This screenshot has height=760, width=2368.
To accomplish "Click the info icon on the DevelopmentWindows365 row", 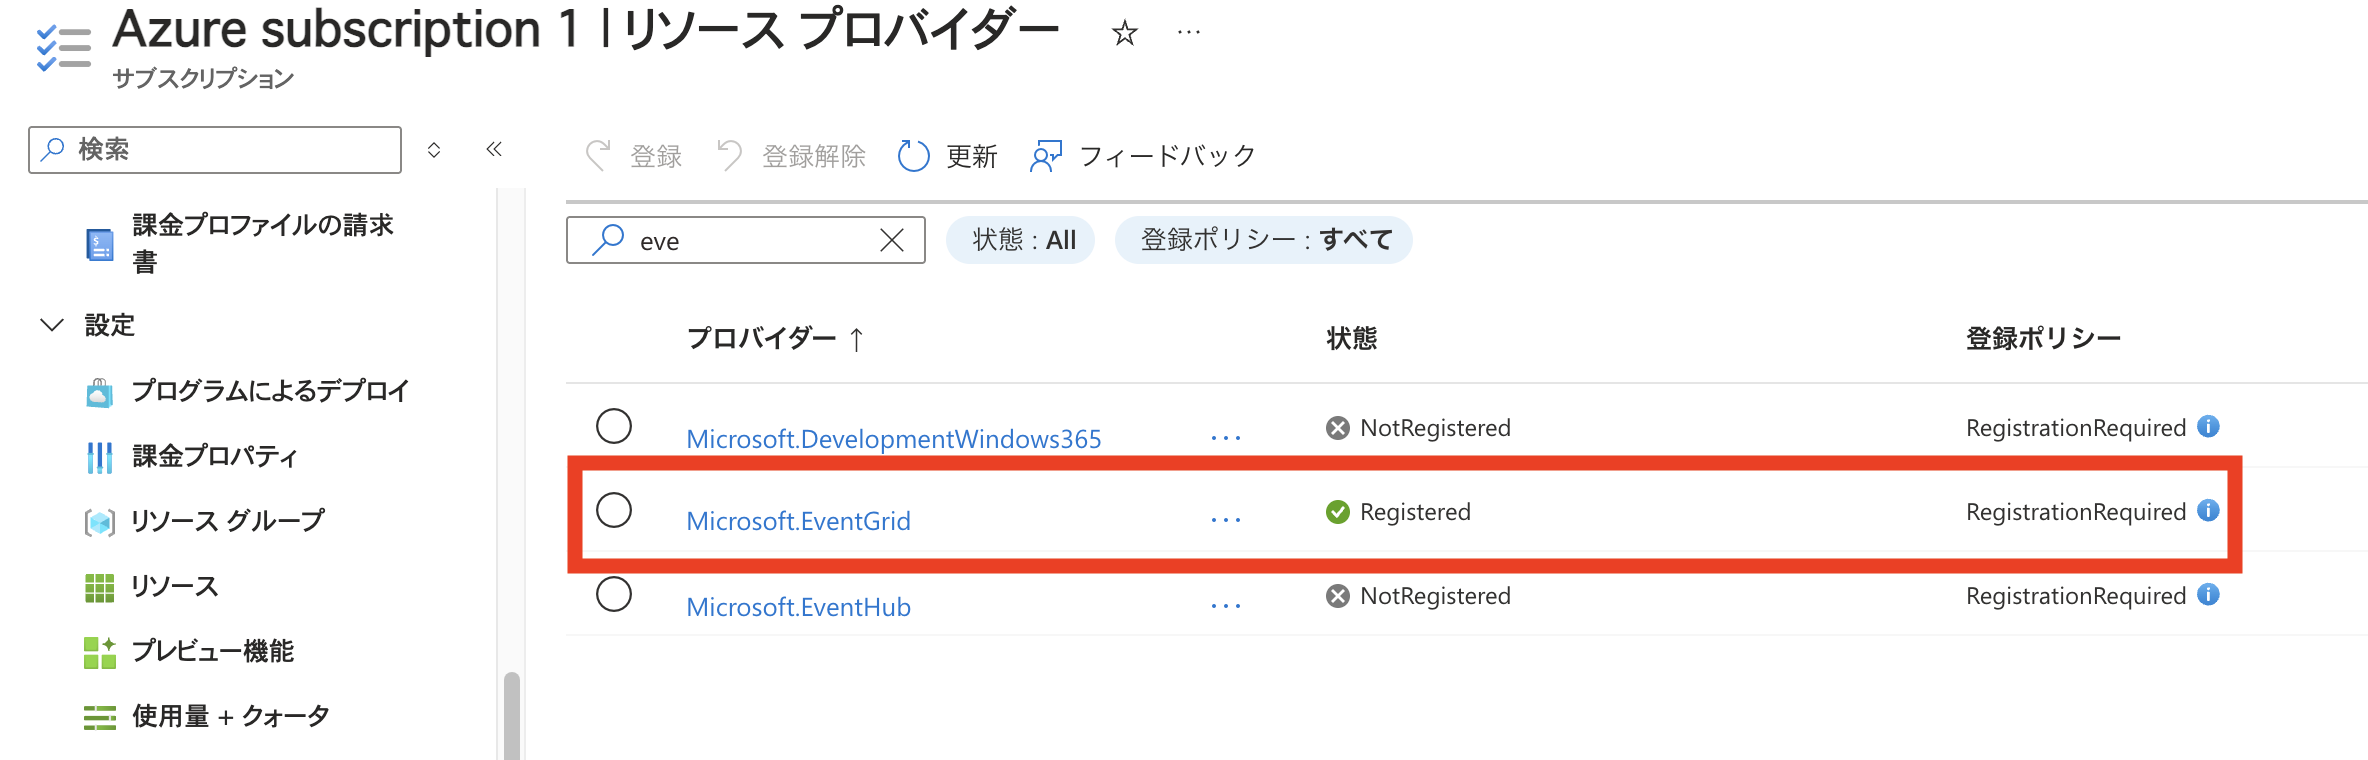I will (x=2208, y=427).
